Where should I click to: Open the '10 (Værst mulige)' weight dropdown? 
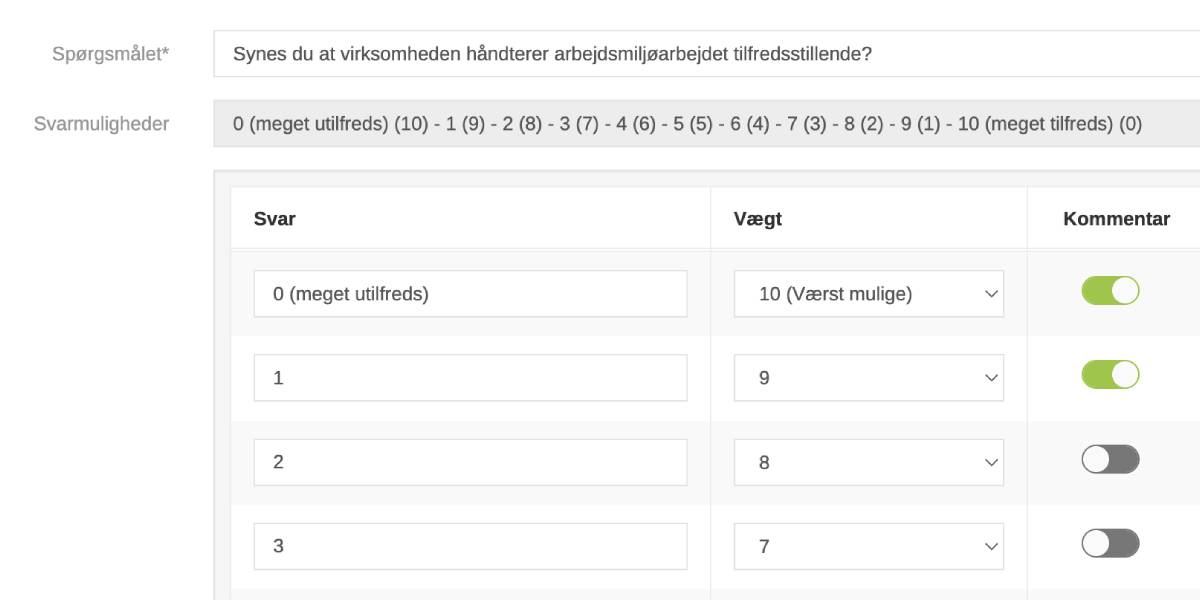click(868, 294)
